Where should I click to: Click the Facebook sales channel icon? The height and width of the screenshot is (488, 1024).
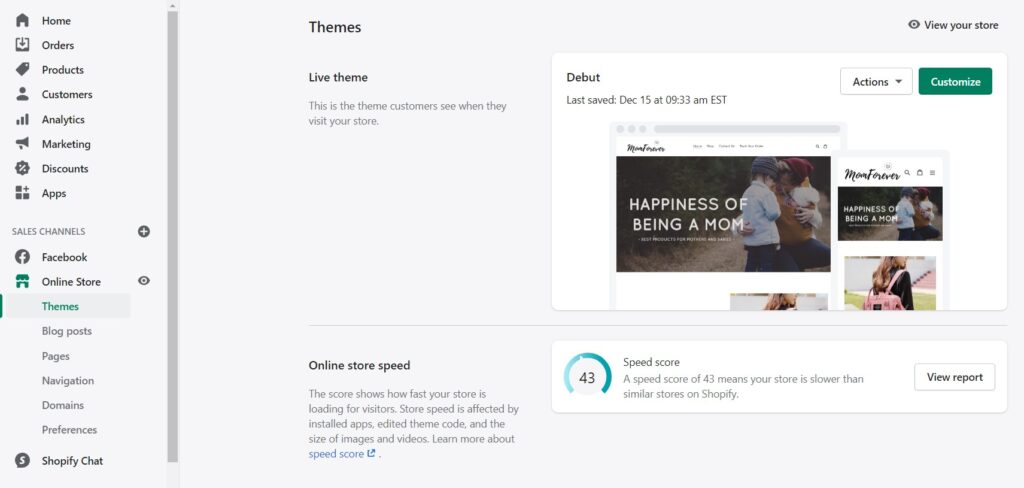(x=22, y=257)
